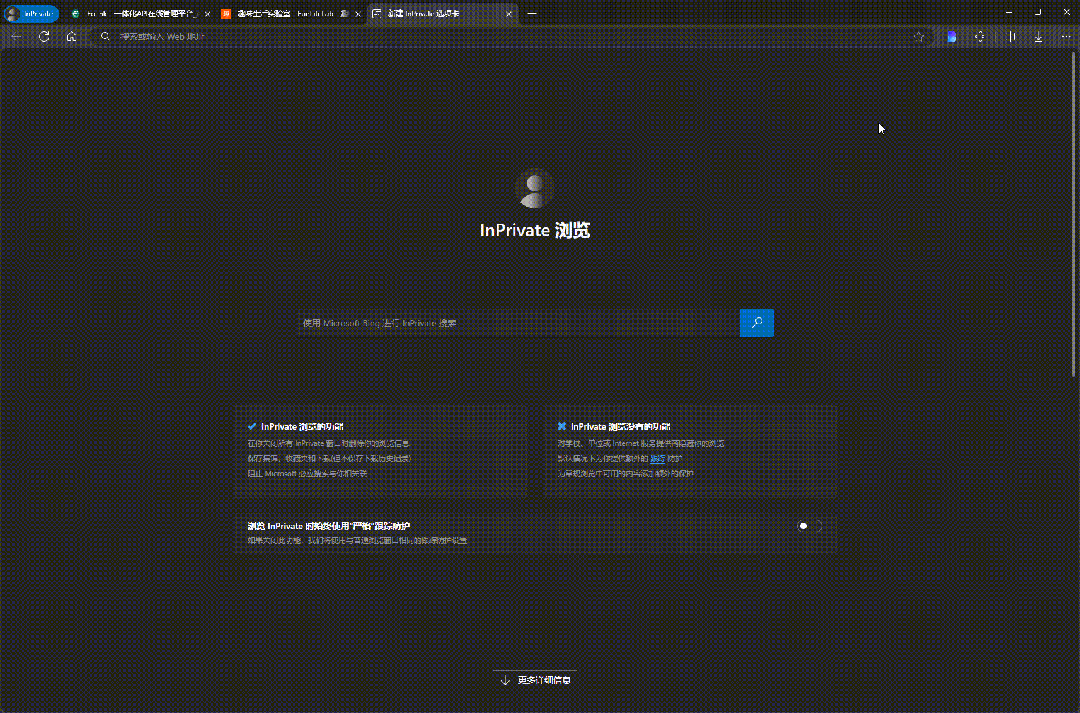Open the home page via the home icon

pos(71,37)
